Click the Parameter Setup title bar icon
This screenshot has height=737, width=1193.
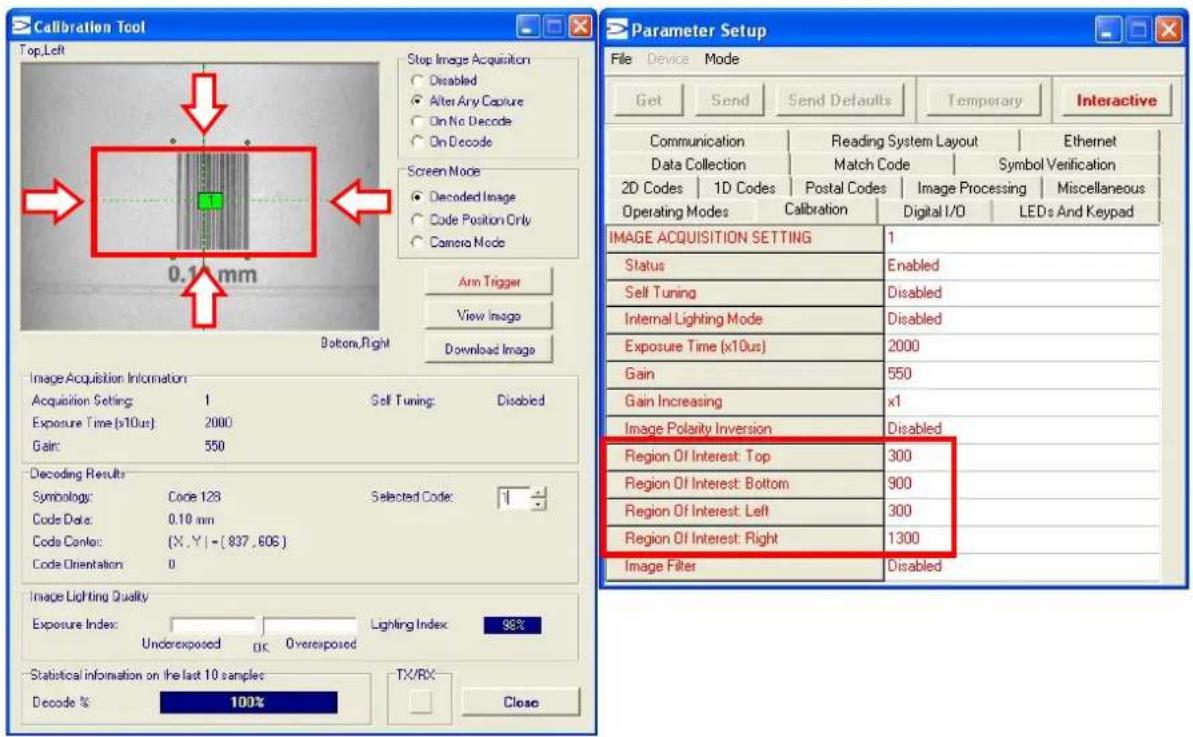617,29
